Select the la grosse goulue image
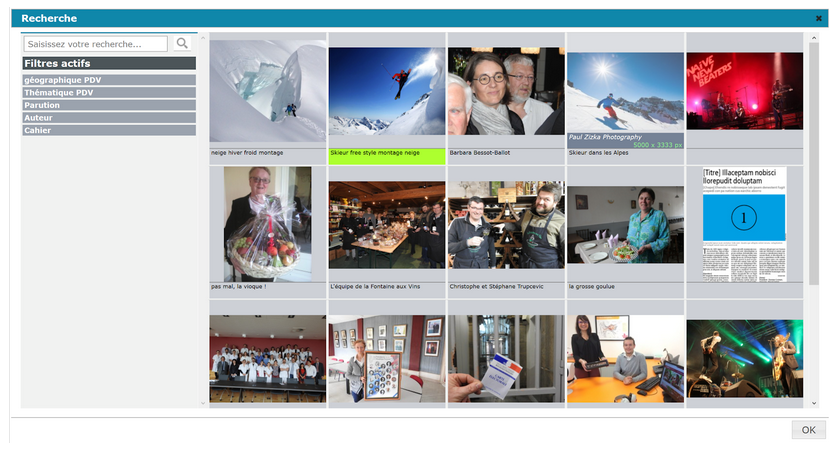This screenshot has width=837, height=450. pyautogui.click(x=624, y=224)
